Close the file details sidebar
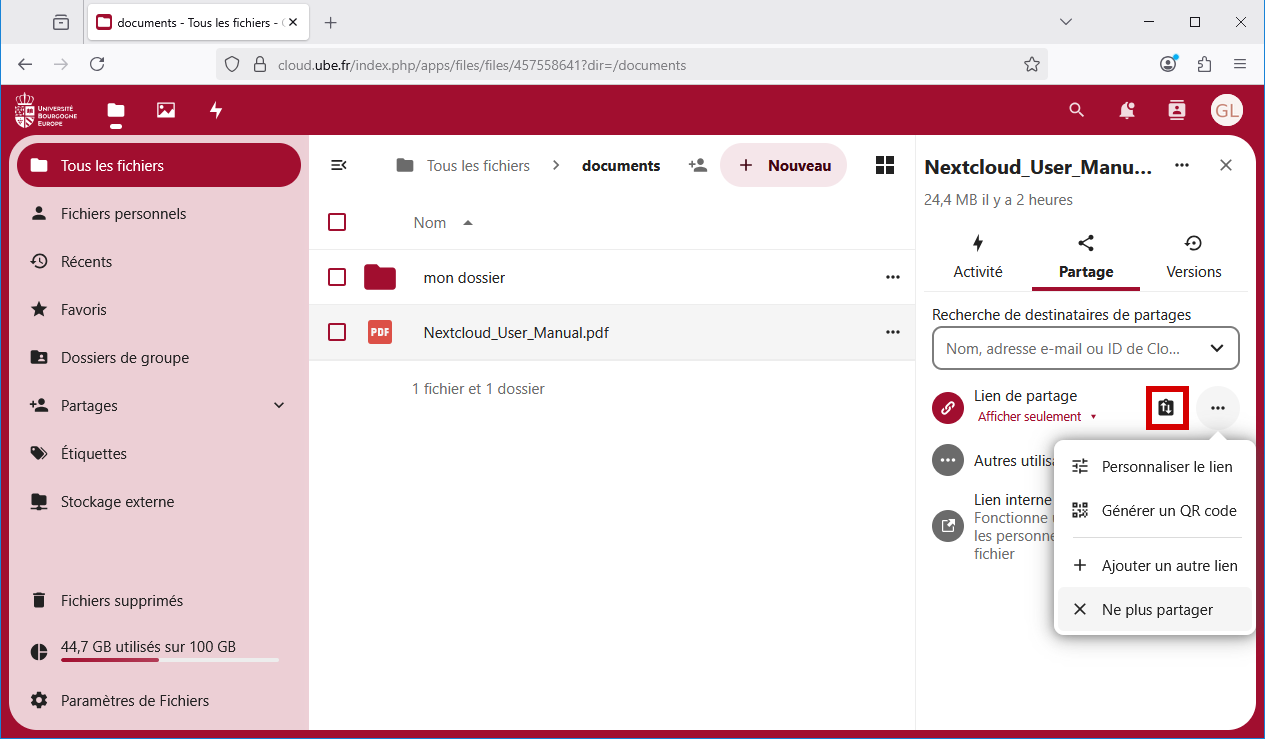This screenshot has width=1265, height=739. click(x=1226, y=166)
